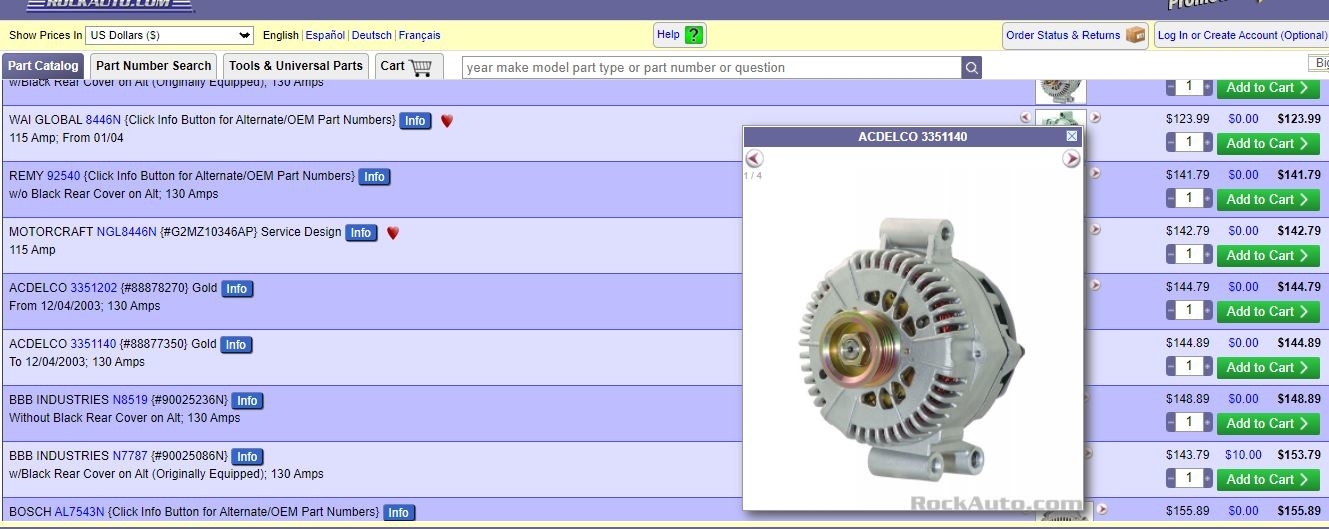The width and height of the screenshot is (1329, 529).
Task: Decrease quantity for the $141.79 REMY part
Action: click(x=1171, y=199)
